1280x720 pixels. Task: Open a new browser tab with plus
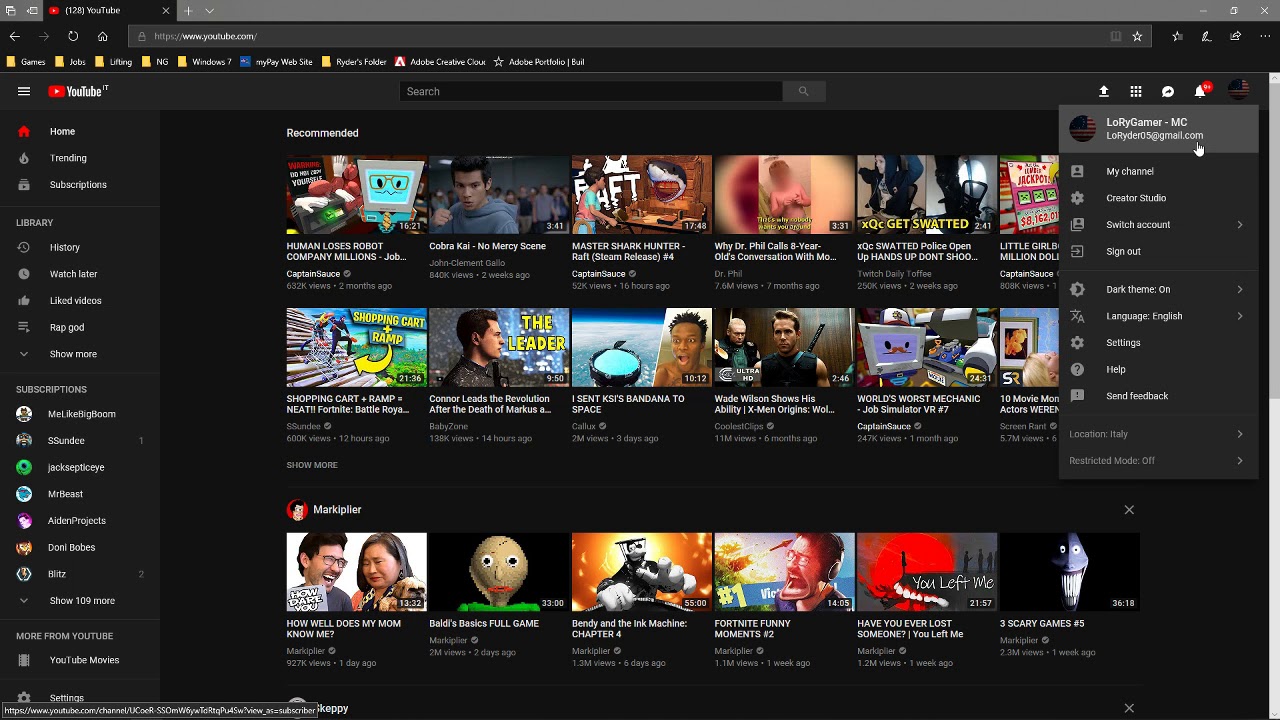187,11
